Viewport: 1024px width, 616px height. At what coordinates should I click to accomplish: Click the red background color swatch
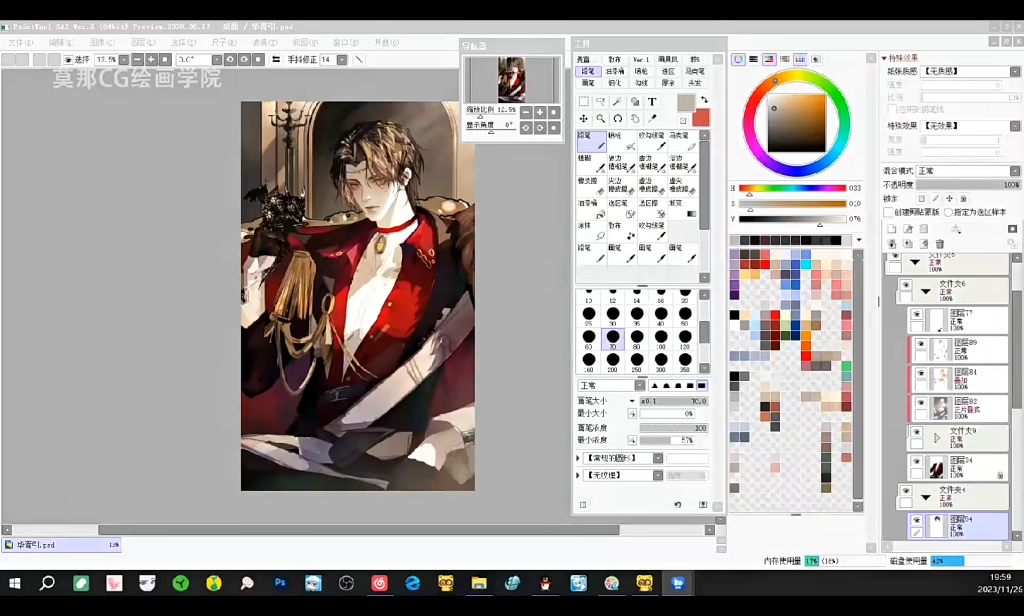tap(702, 118)
